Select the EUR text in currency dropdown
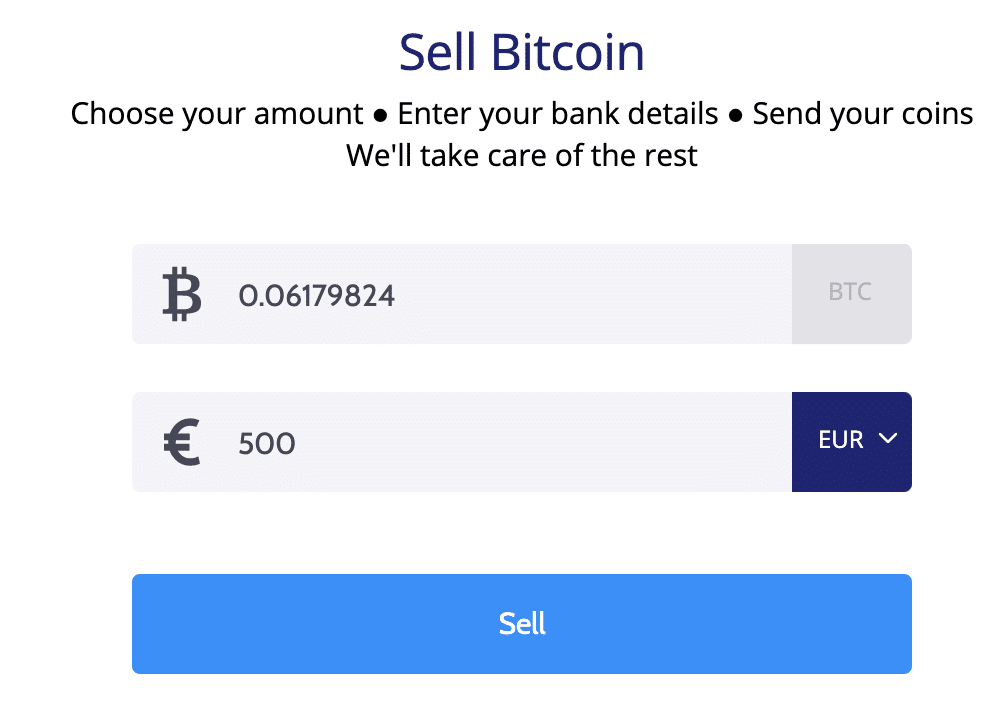This screenshot has height=702, width=988. (x=841, y=439)
